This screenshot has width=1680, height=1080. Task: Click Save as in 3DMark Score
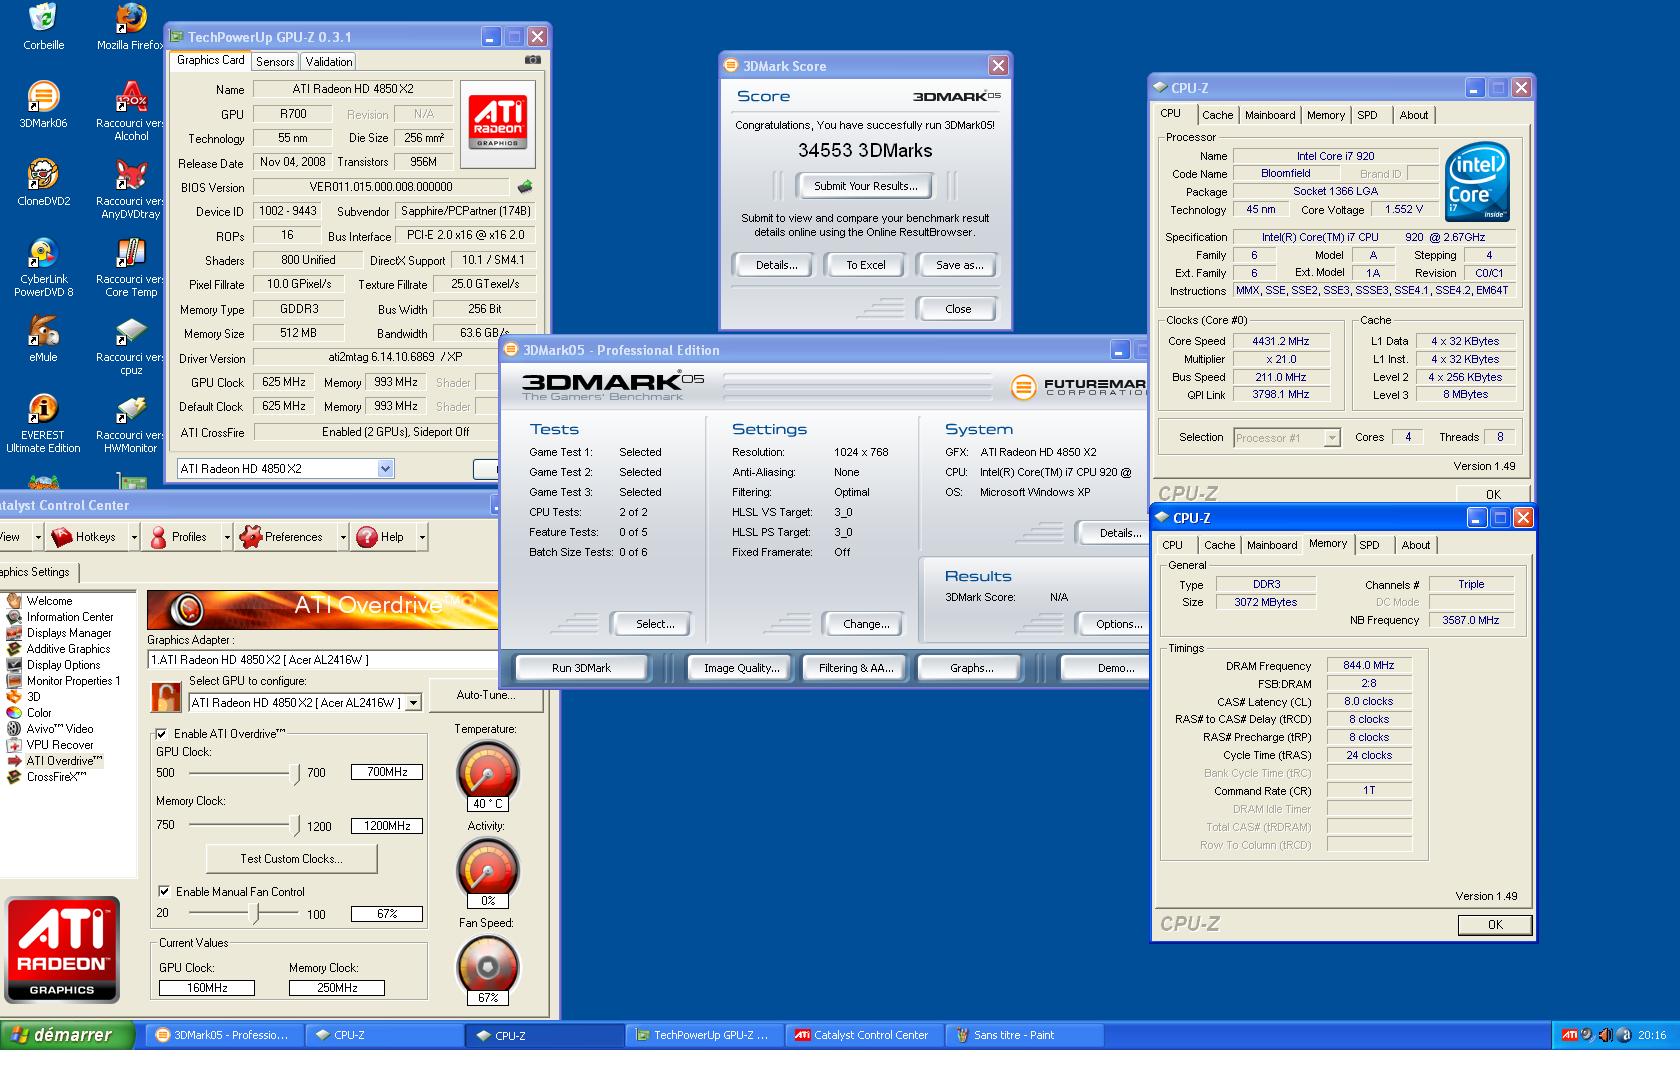click(x=959, y=265)
